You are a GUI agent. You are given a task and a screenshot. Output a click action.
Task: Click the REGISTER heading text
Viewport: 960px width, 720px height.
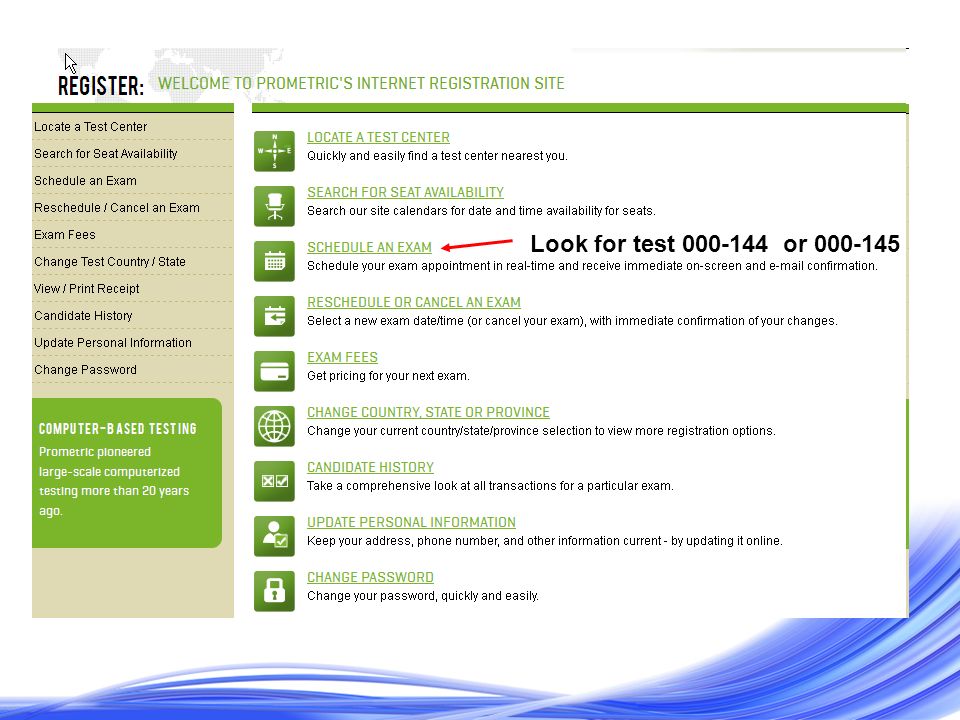coord(101,86)
